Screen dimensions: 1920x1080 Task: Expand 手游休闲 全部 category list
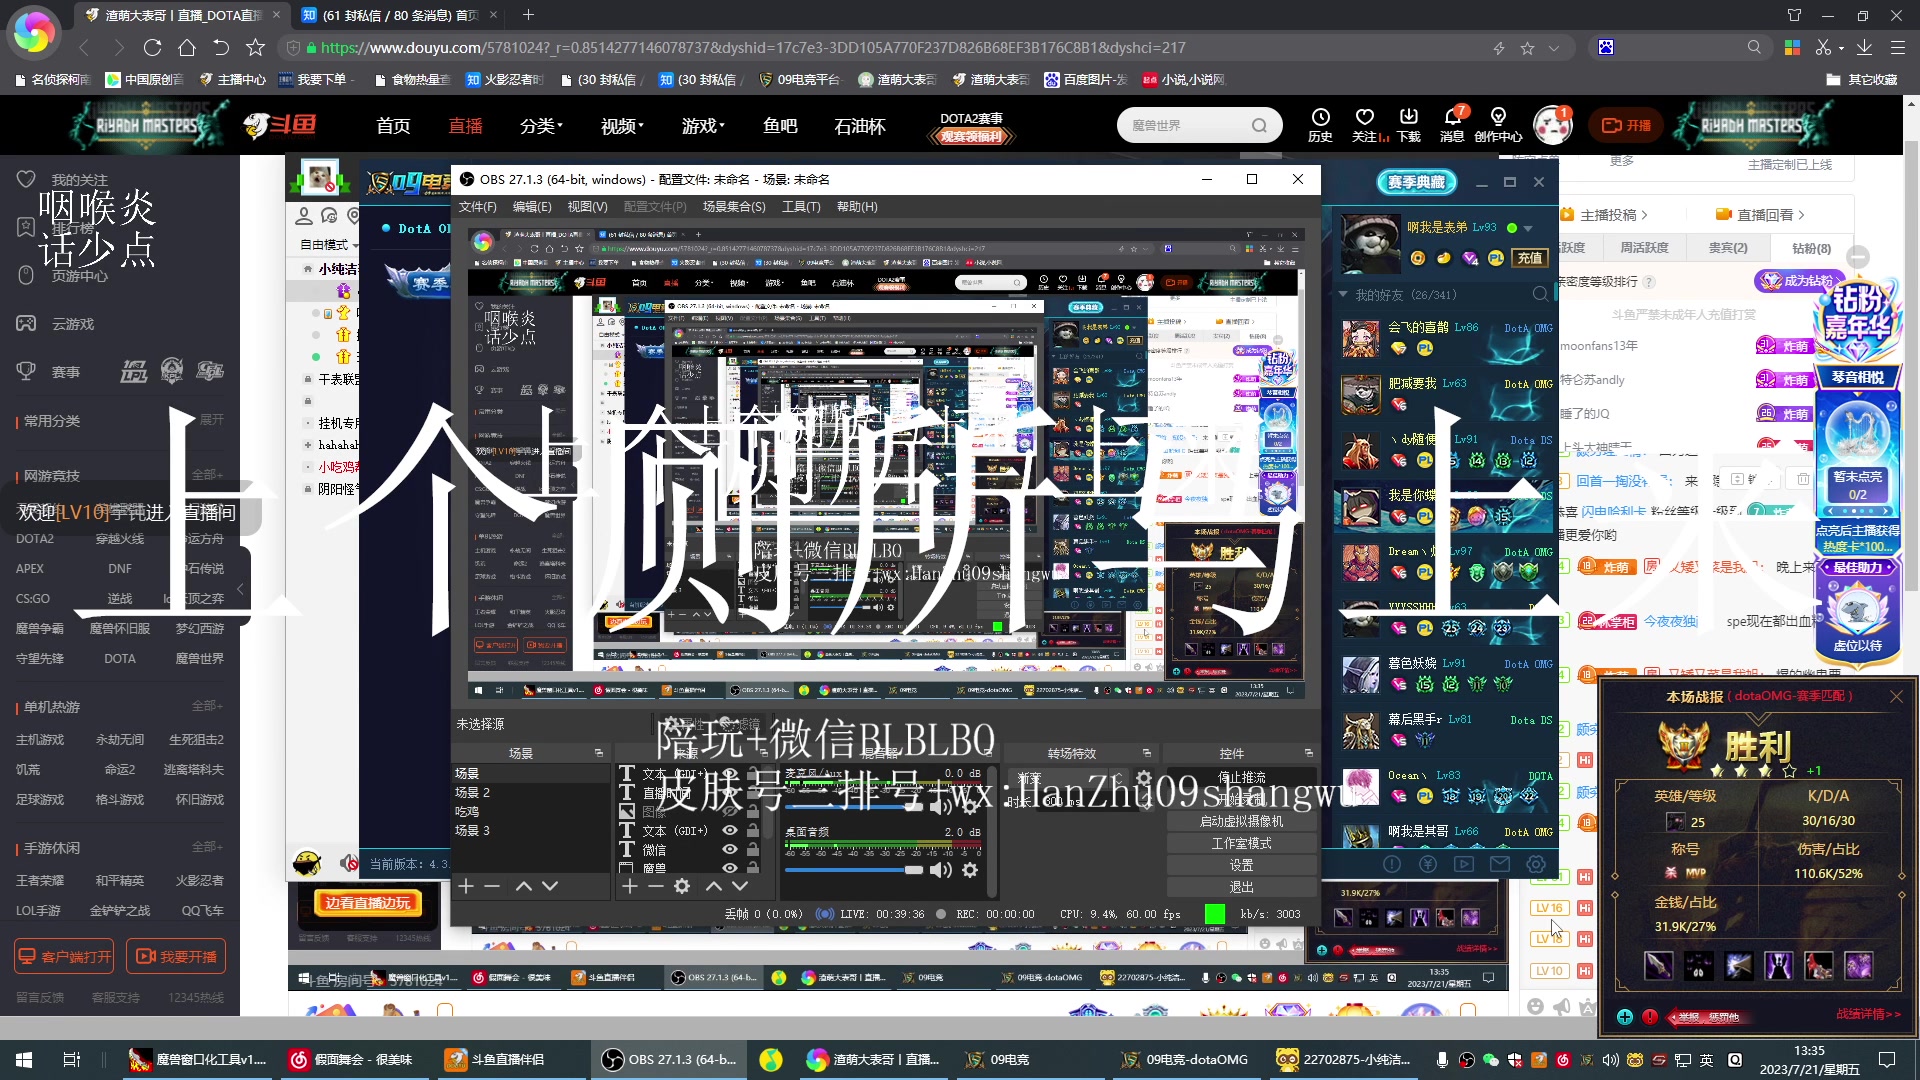207,846
